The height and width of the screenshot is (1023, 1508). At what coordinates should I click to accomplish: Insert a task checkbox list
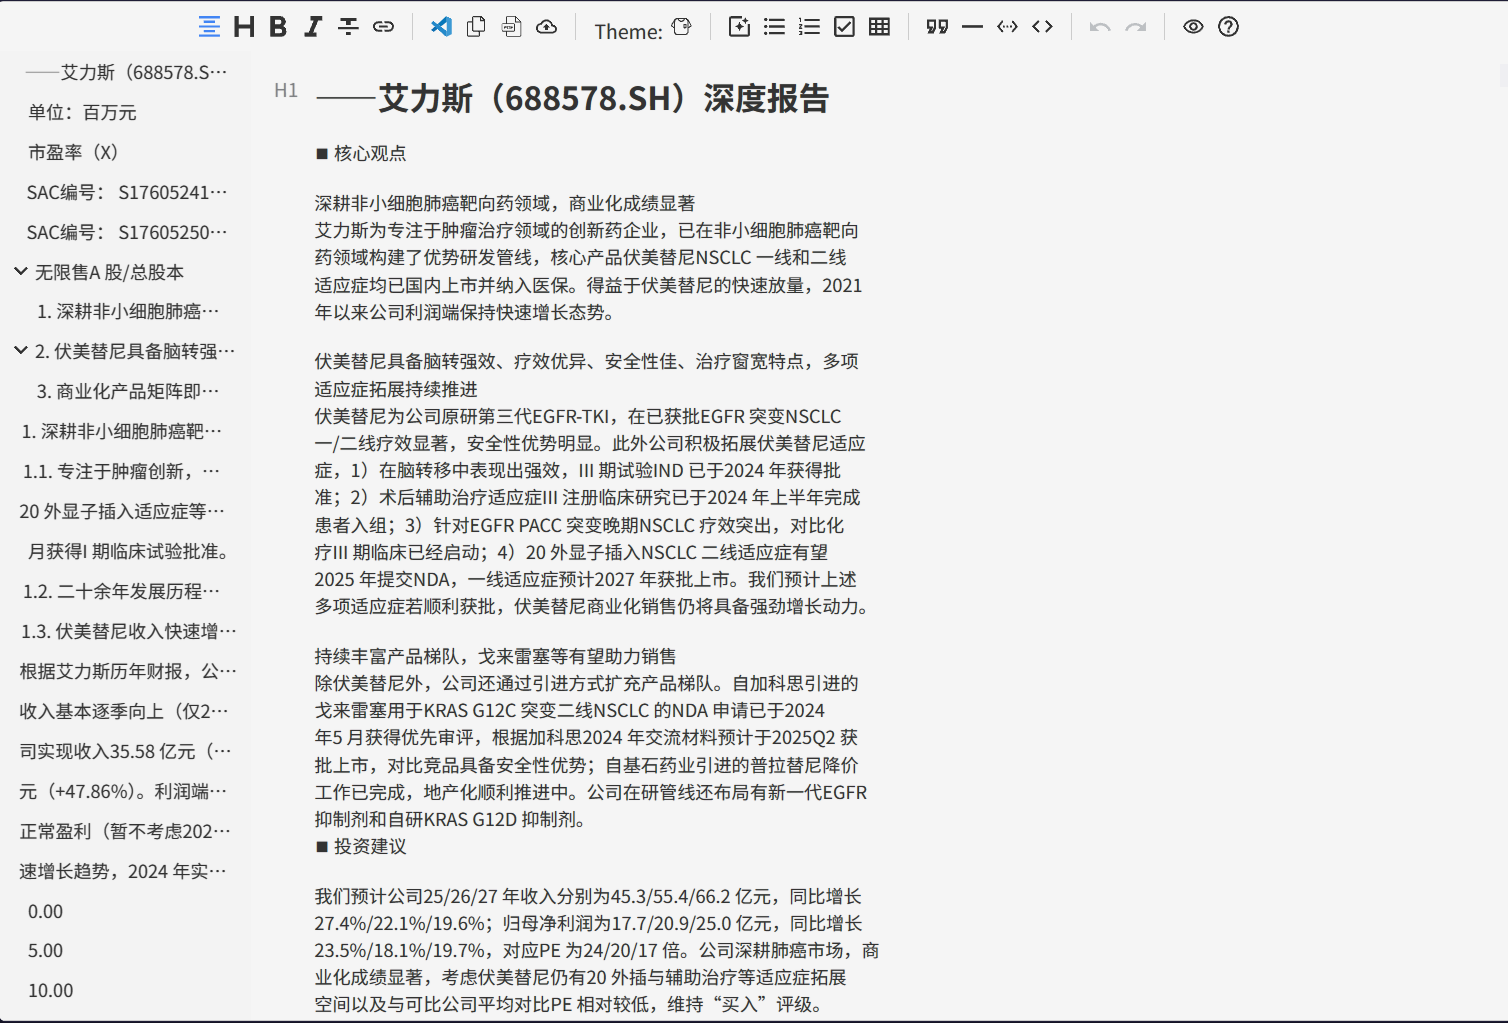pos(844,27)
